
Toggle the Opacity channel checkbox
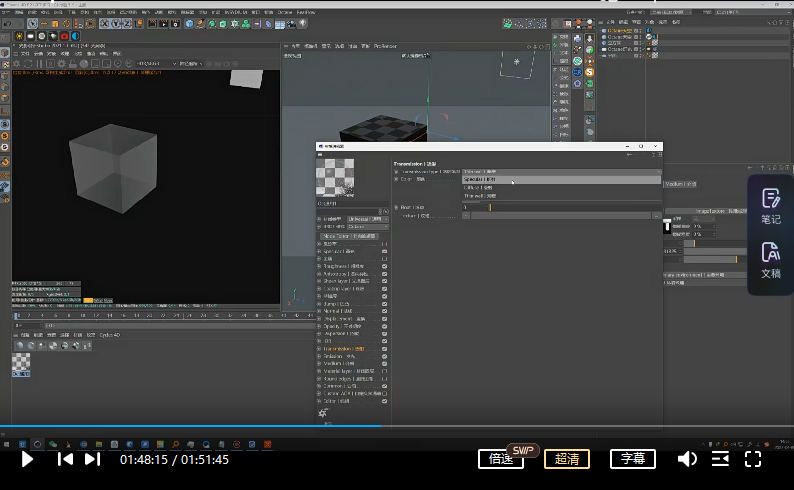coord(384,326)
